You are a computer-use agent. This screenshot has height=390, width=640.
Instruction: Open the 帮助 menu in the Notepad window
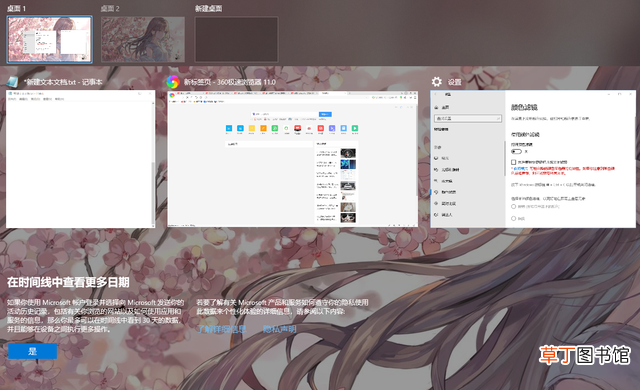click(x=60, y=99)
